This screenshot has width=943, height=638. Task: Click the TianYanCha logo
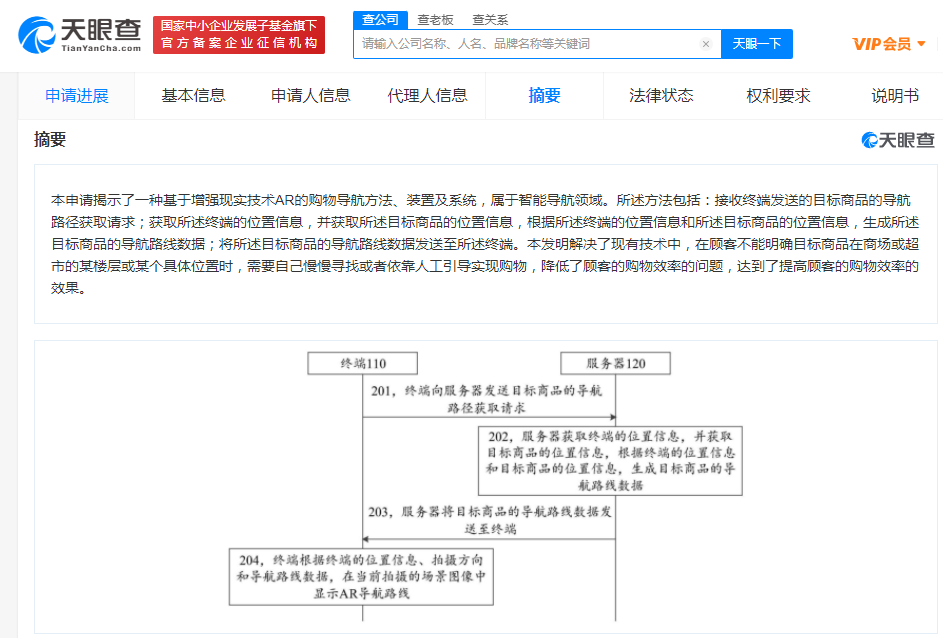coord(80,35)
